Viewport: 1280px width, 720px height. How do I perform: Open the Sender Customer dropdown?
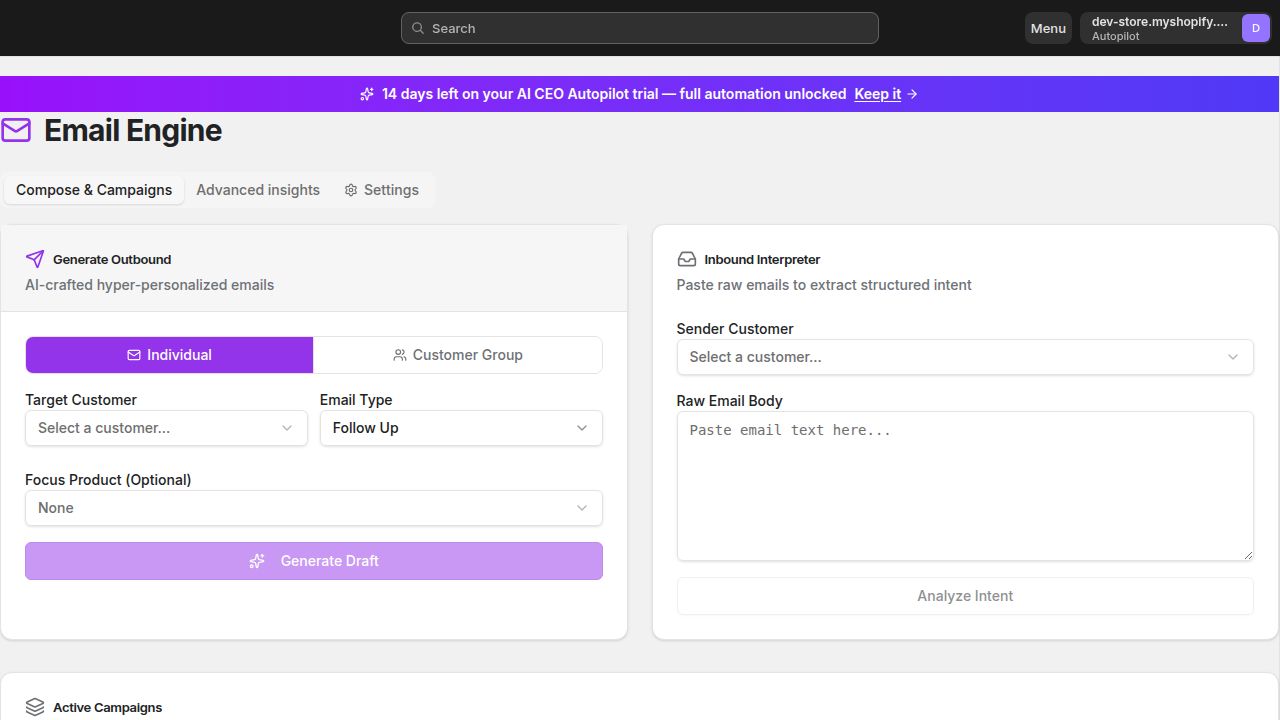(965, 357)
